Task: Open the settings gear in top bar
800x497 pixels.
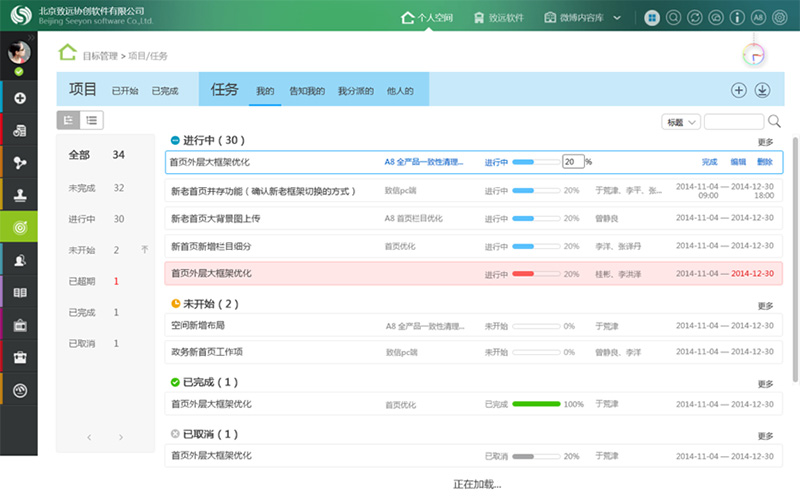Action: [779, 18]
